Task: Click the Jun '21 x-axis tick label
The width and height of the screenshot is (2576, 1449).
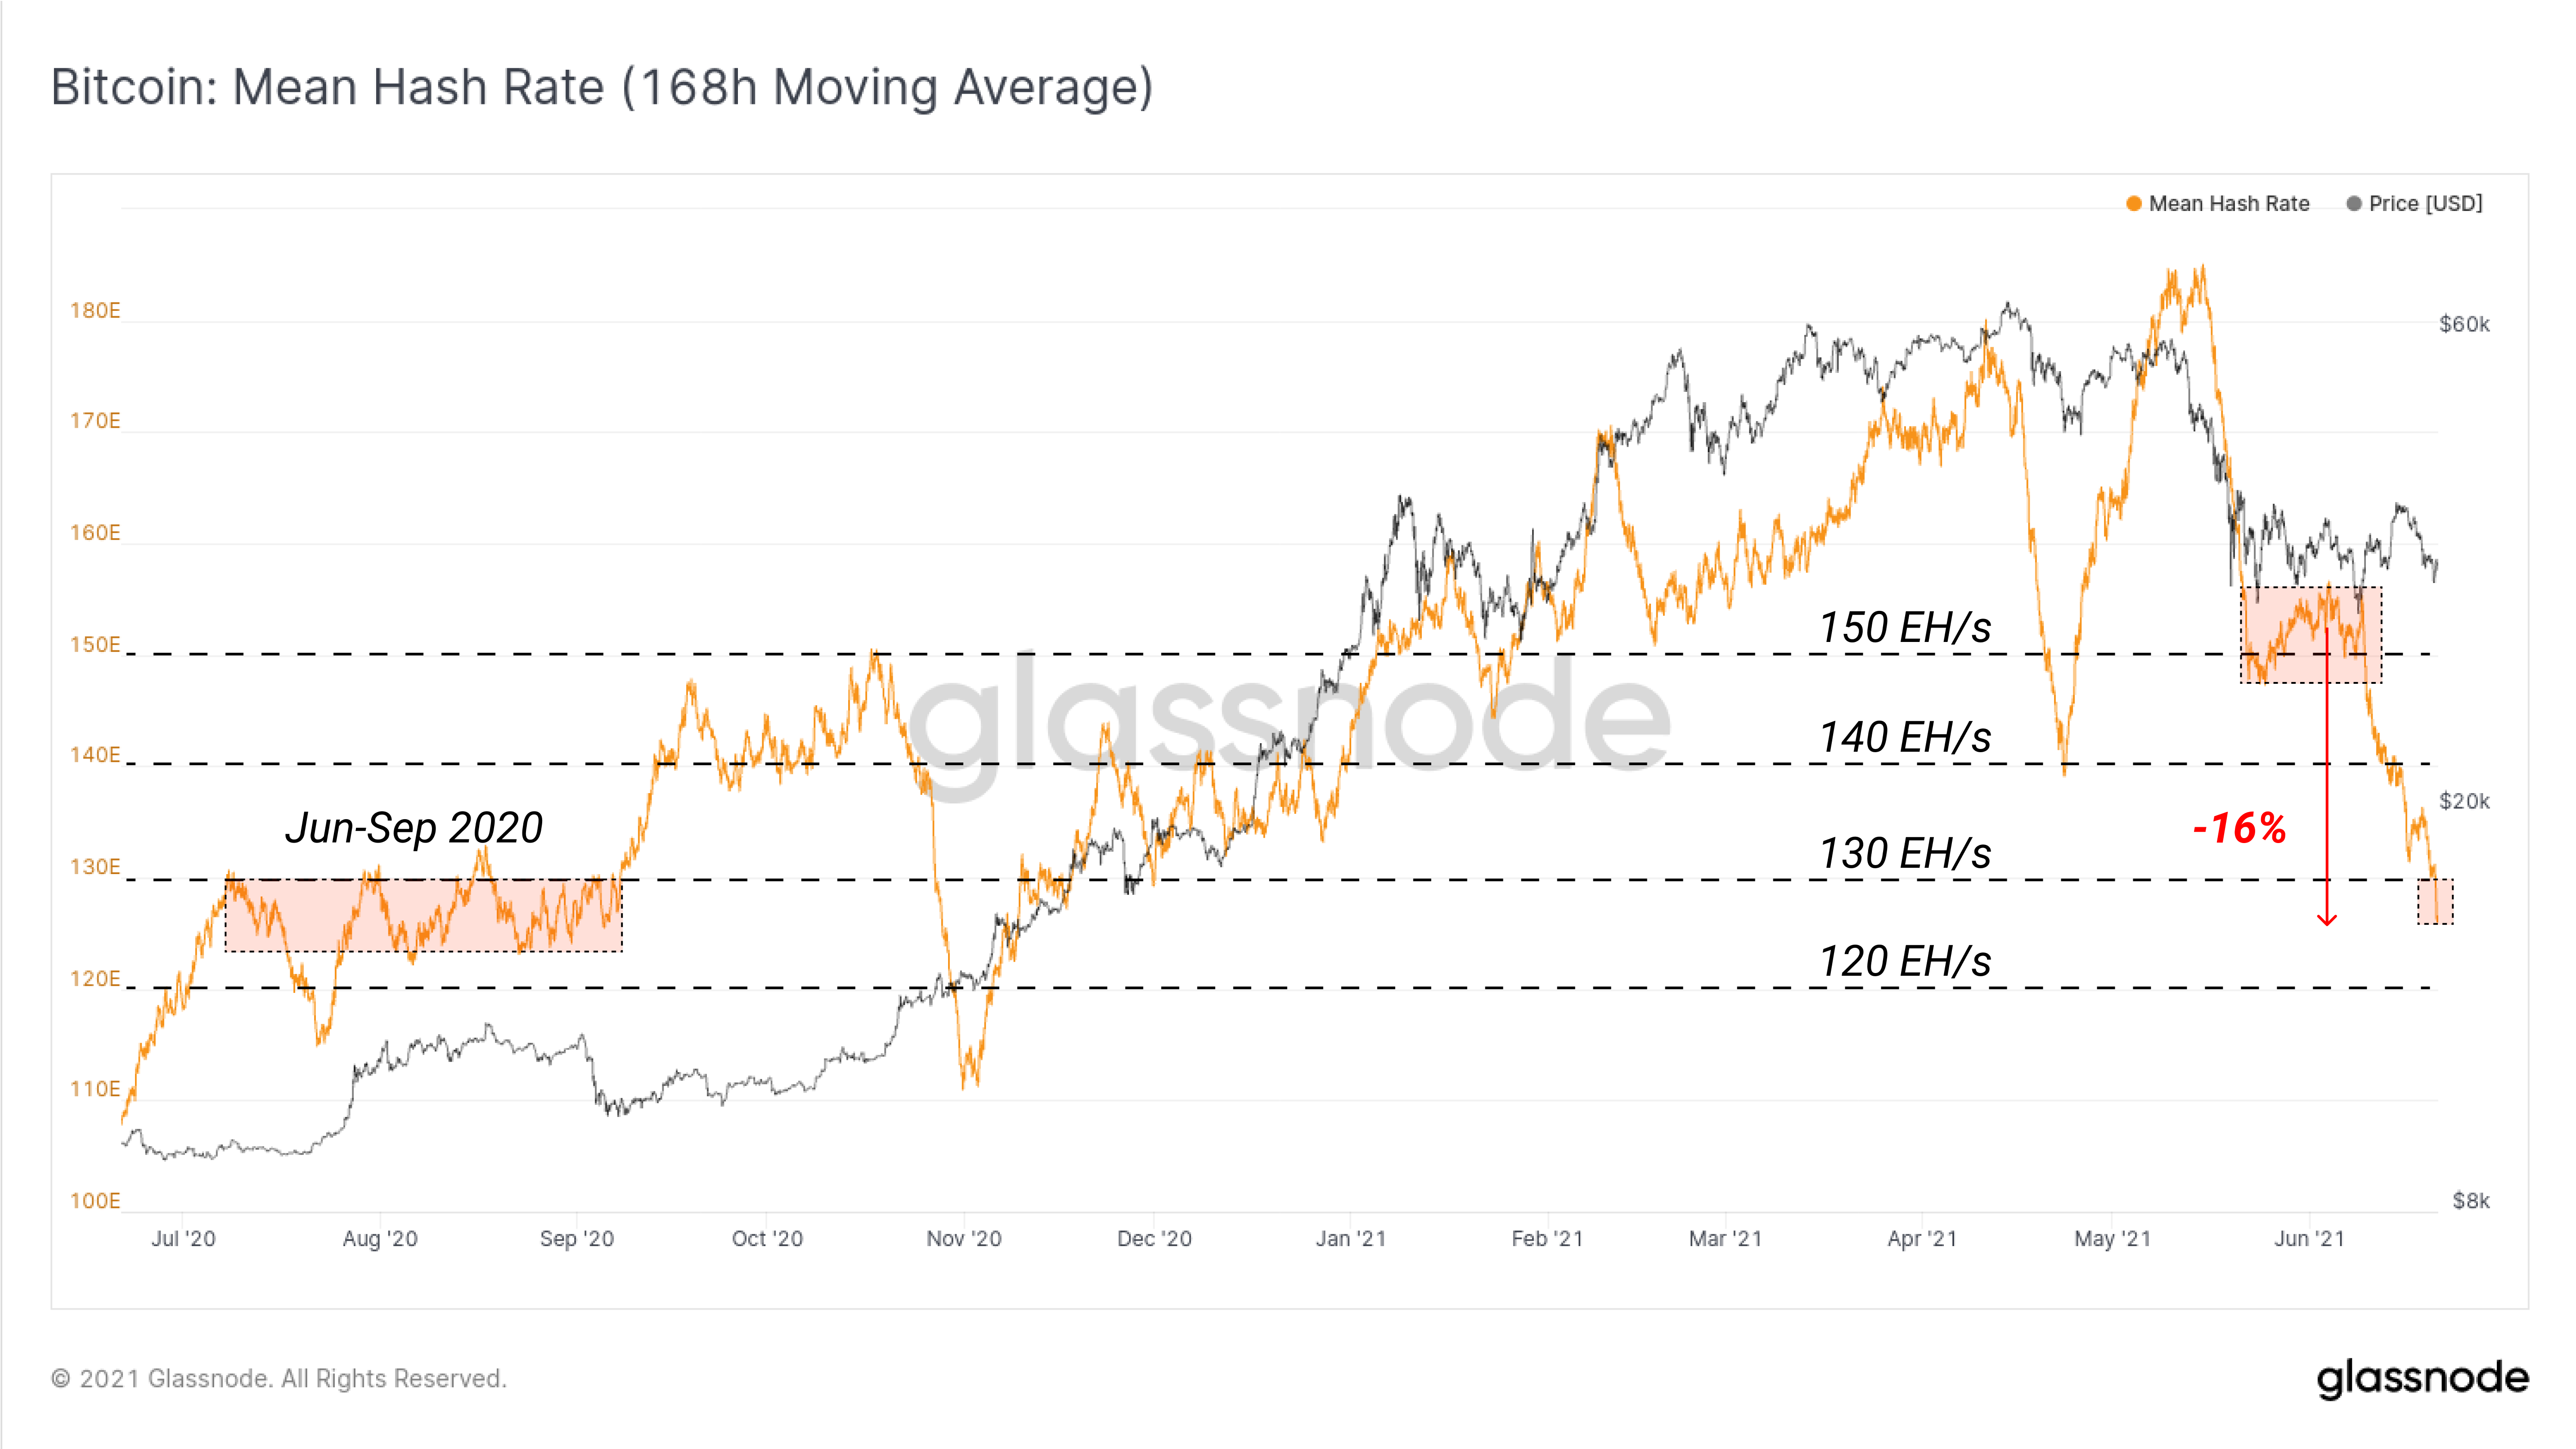Action: coord(2309,1238)
